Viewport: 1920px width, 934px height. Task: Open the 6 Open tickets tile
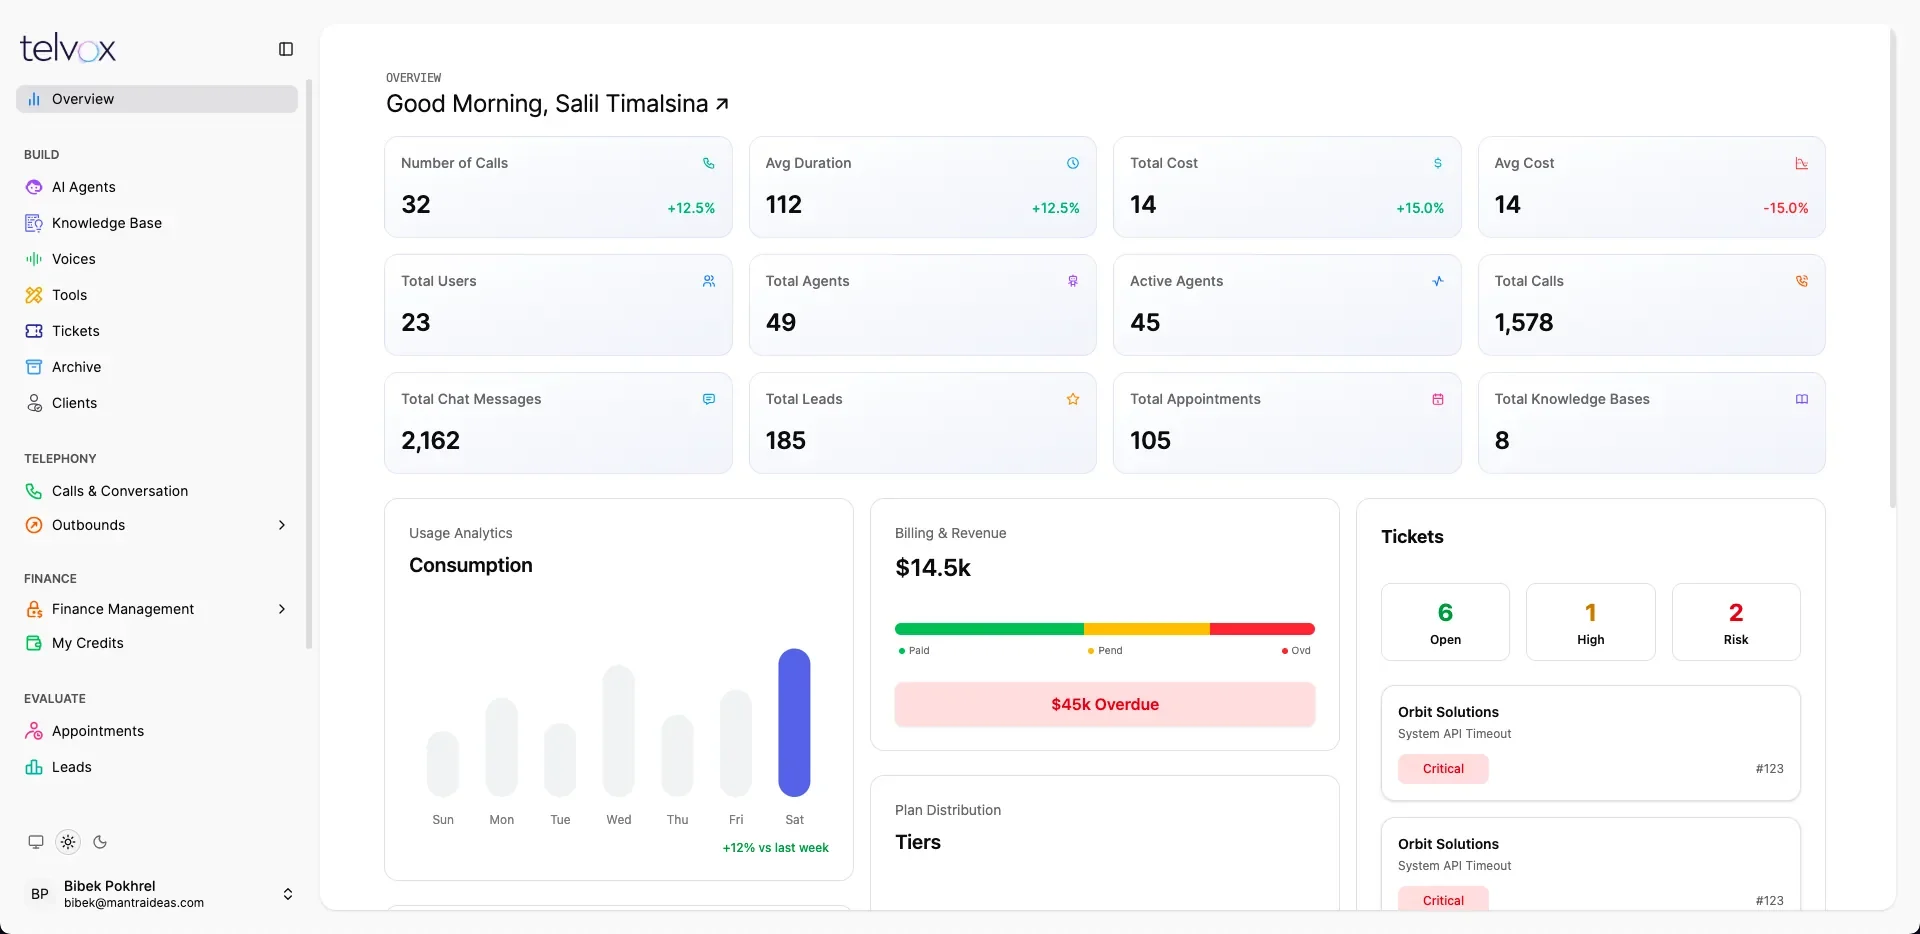(x=1445, y=622)
